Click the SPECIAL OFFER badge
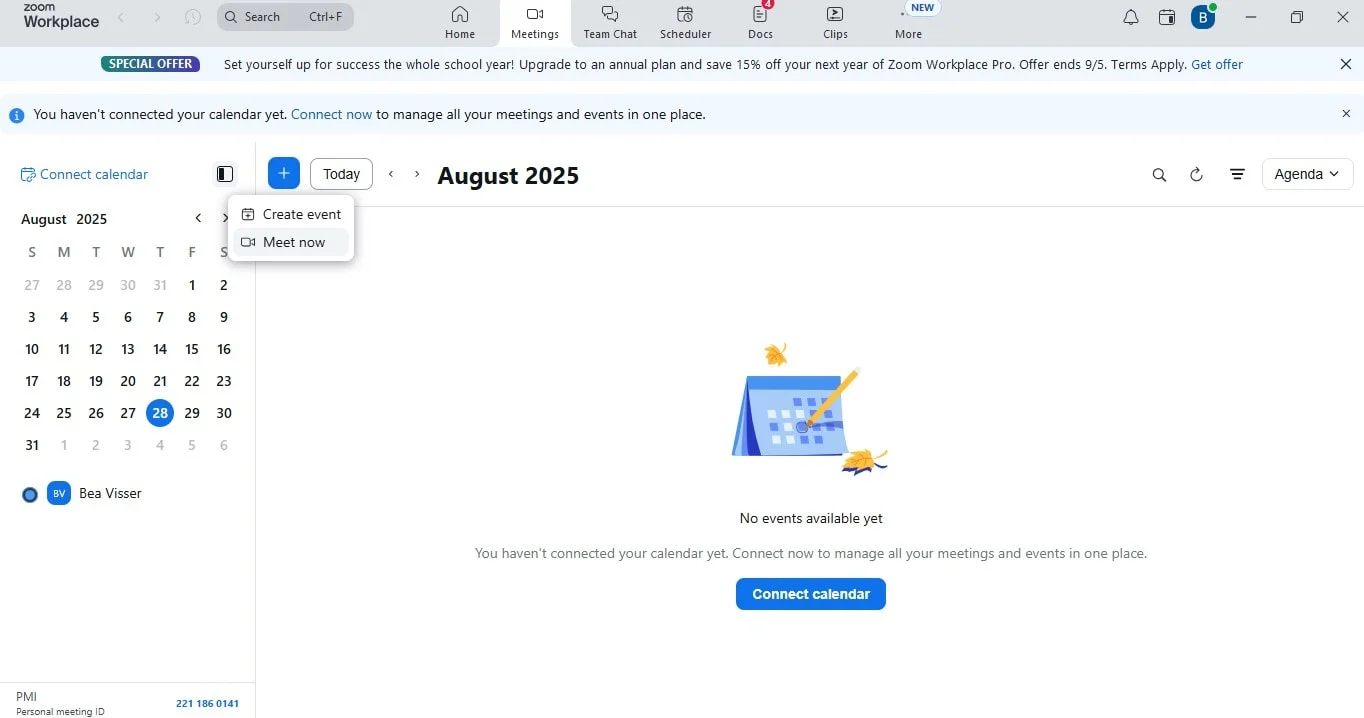This screenshot has height=718, width=1364. pos(150,64)
